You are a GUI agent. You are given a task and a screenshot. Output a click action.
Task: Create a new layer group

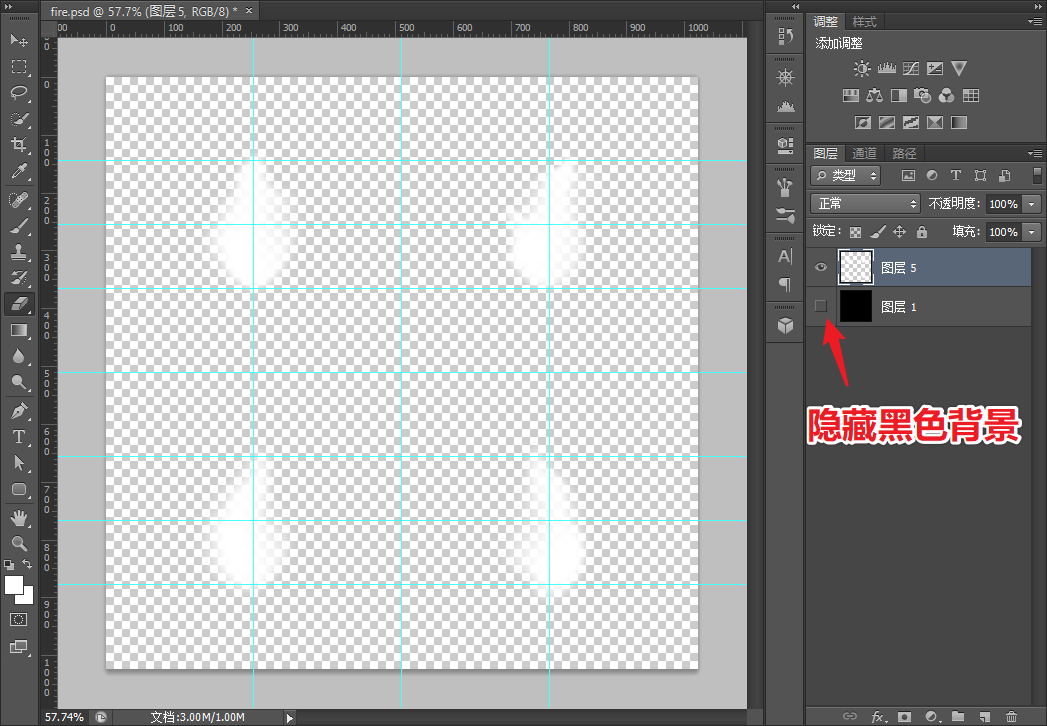pos(958,717)
